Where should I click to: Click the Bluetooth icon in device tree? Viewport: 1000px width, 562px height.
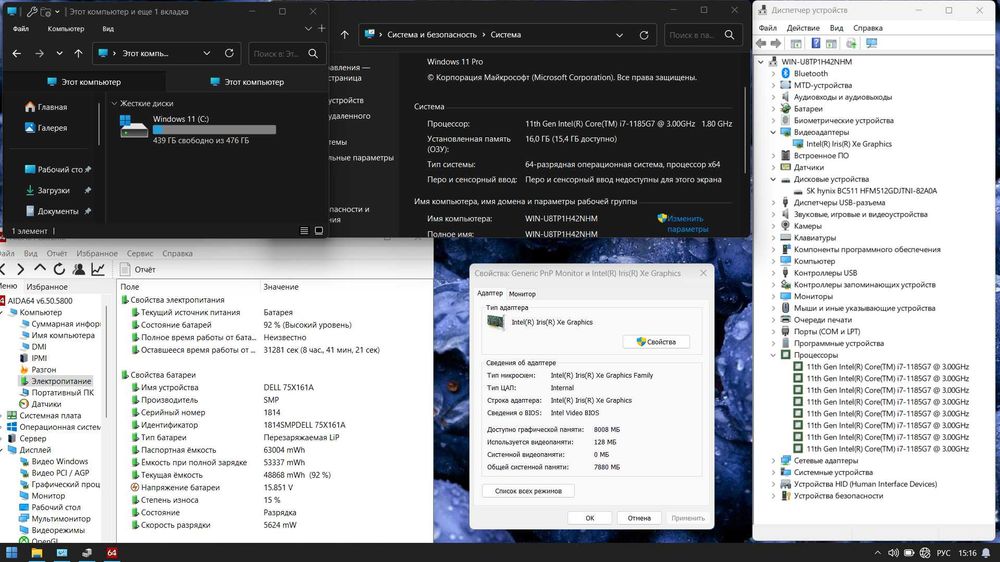click(x=786, y=73)
